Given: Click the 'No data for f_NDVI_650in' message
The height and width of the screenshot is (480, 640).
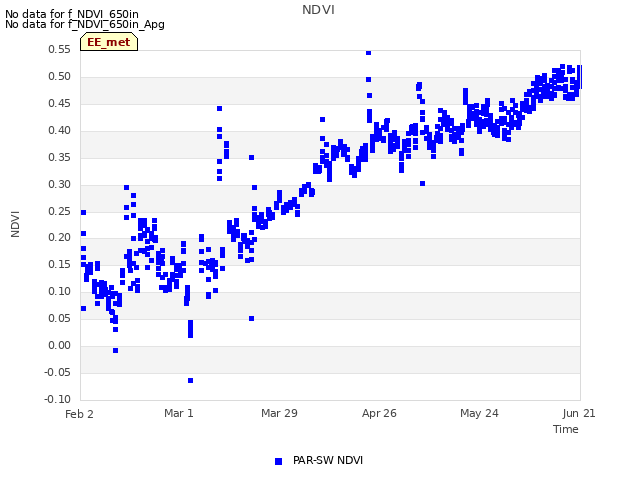Looking at the screenshot, I should tap(72, 14).
